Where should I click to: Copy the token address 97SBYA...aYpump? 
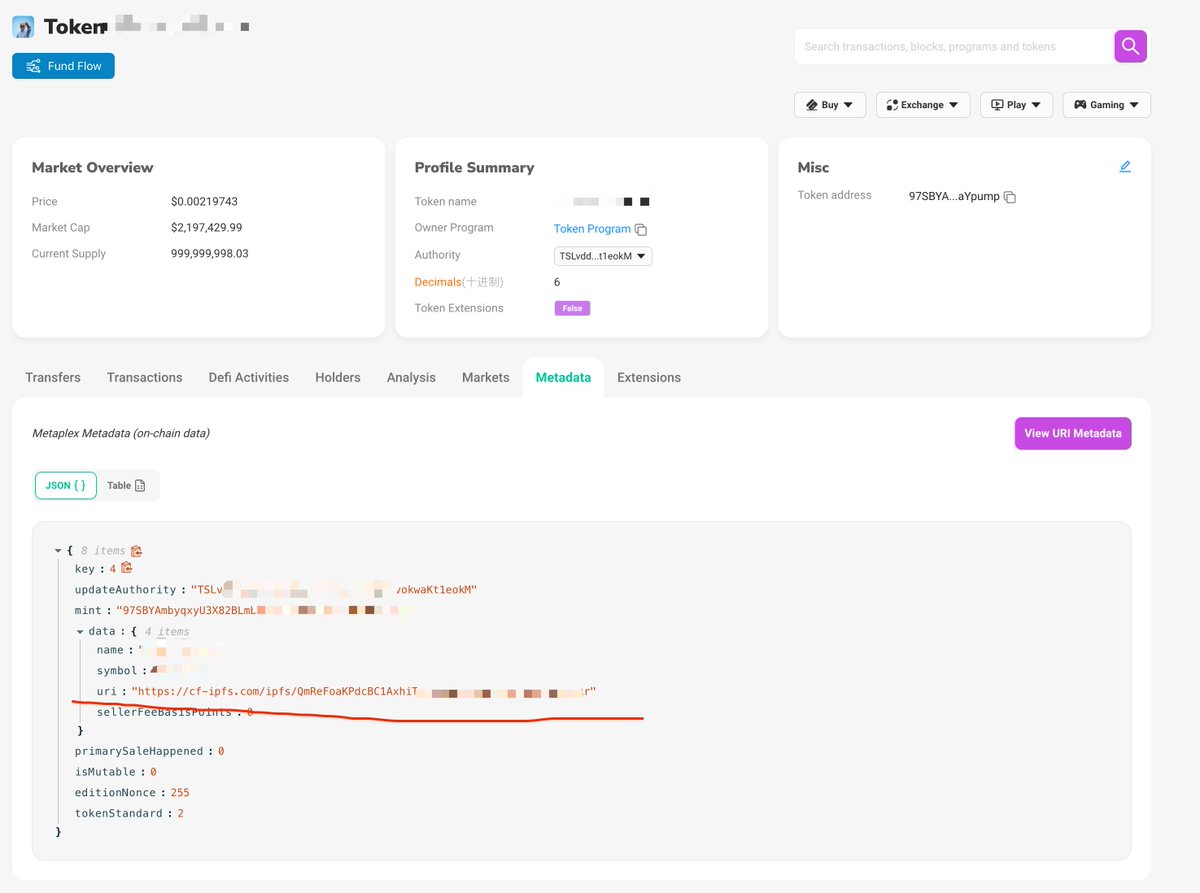1010,198
